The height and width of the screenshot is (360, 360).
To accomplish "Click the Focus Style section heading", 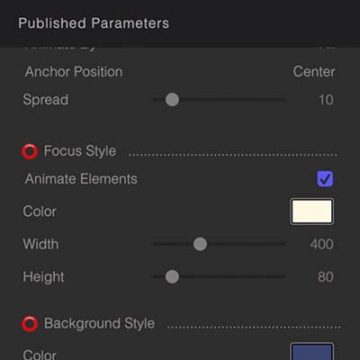I will (x=80, y=151).
